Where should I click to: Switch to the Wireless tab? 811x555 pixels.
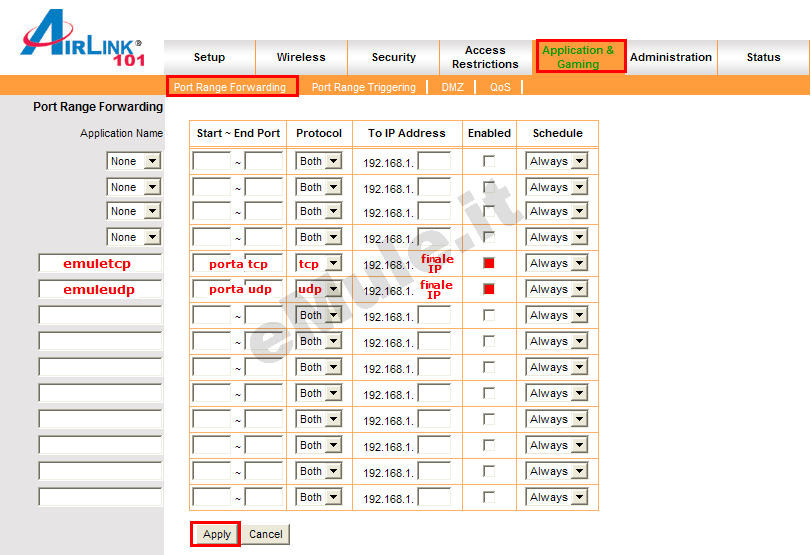(301, 57)
